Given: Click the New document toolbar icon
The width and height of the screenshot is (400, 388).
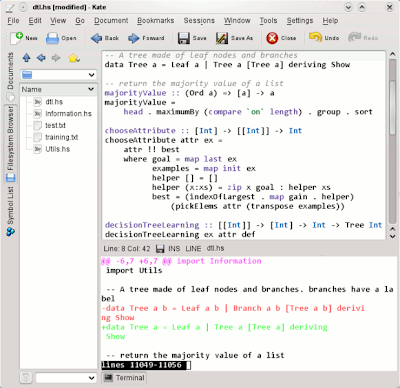Looking at the screenshot, I should pos(17,38).
